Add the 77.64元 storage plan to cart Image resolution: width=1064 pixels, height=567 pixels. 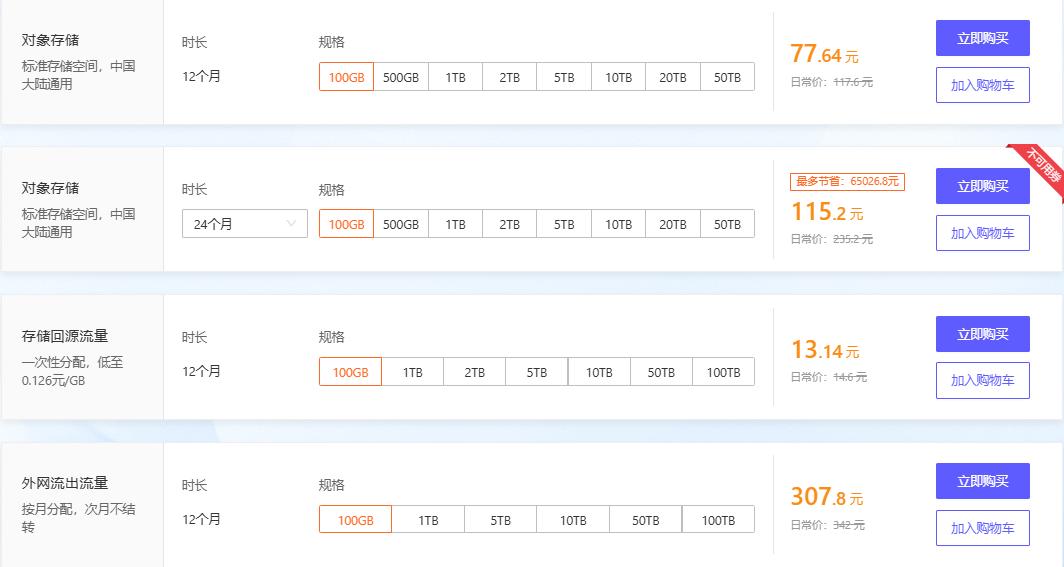click(x=982, y=85)
